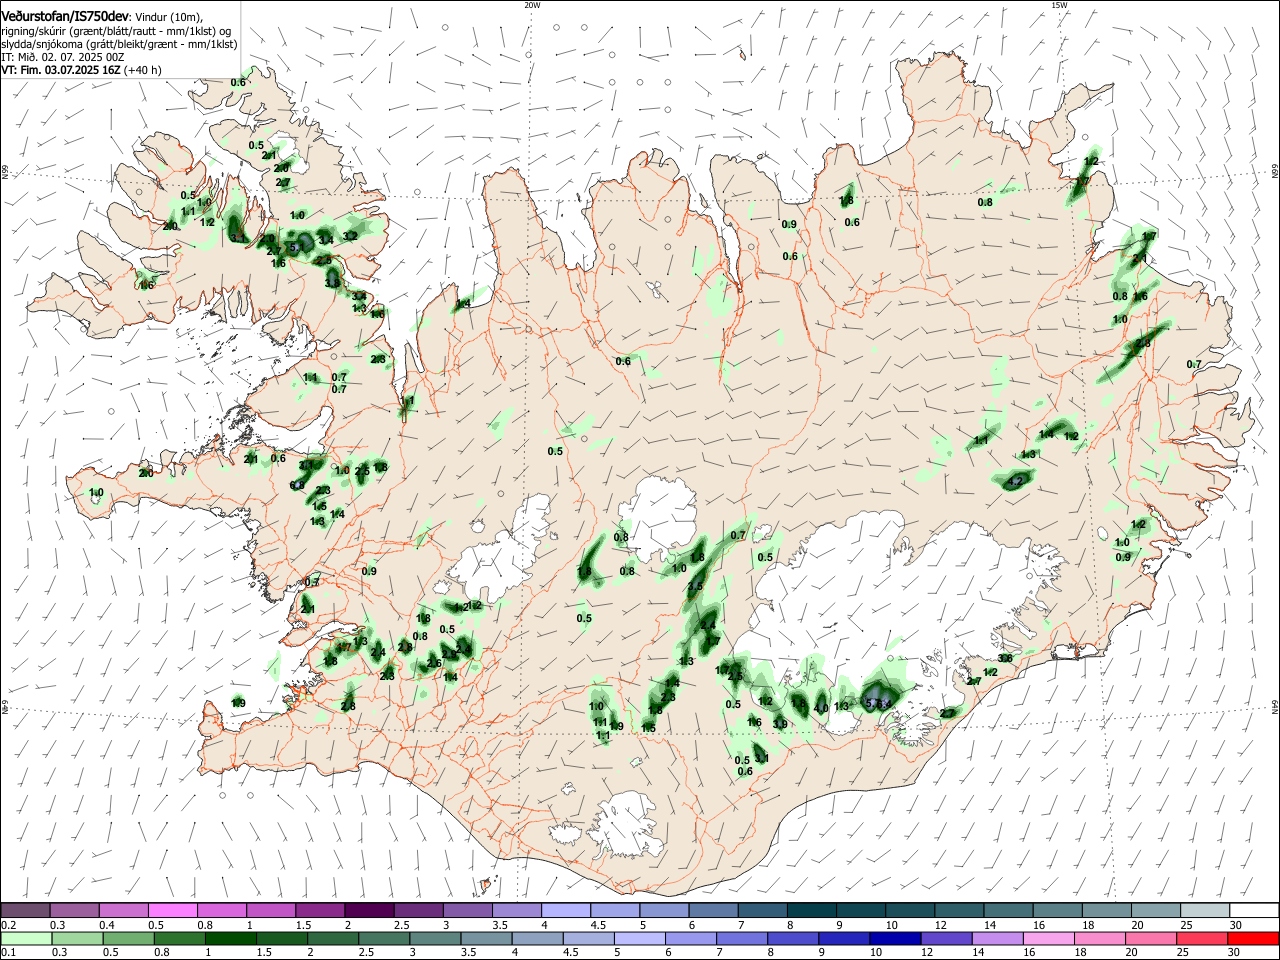Click the '0.9' value near the north coast
Screen dimensions: 1280x960
click(x=789, y=224)
